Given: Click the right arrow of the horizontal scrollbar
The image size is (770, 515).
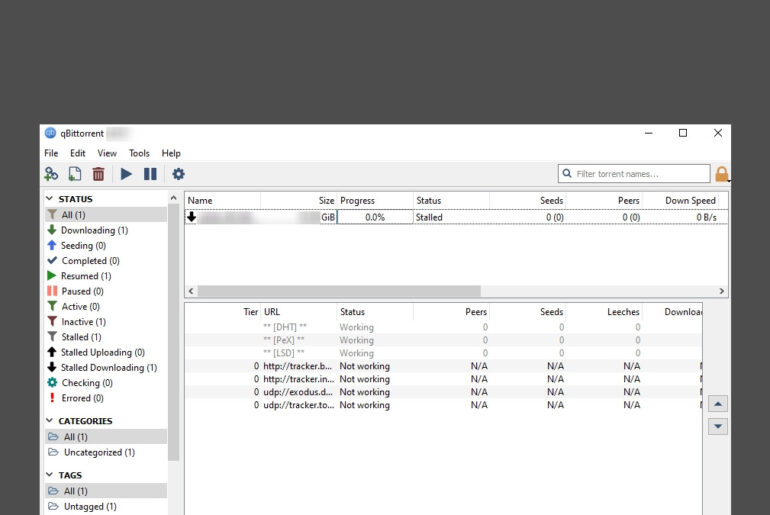Looking at the screenshot, I should tap(721, 291).
